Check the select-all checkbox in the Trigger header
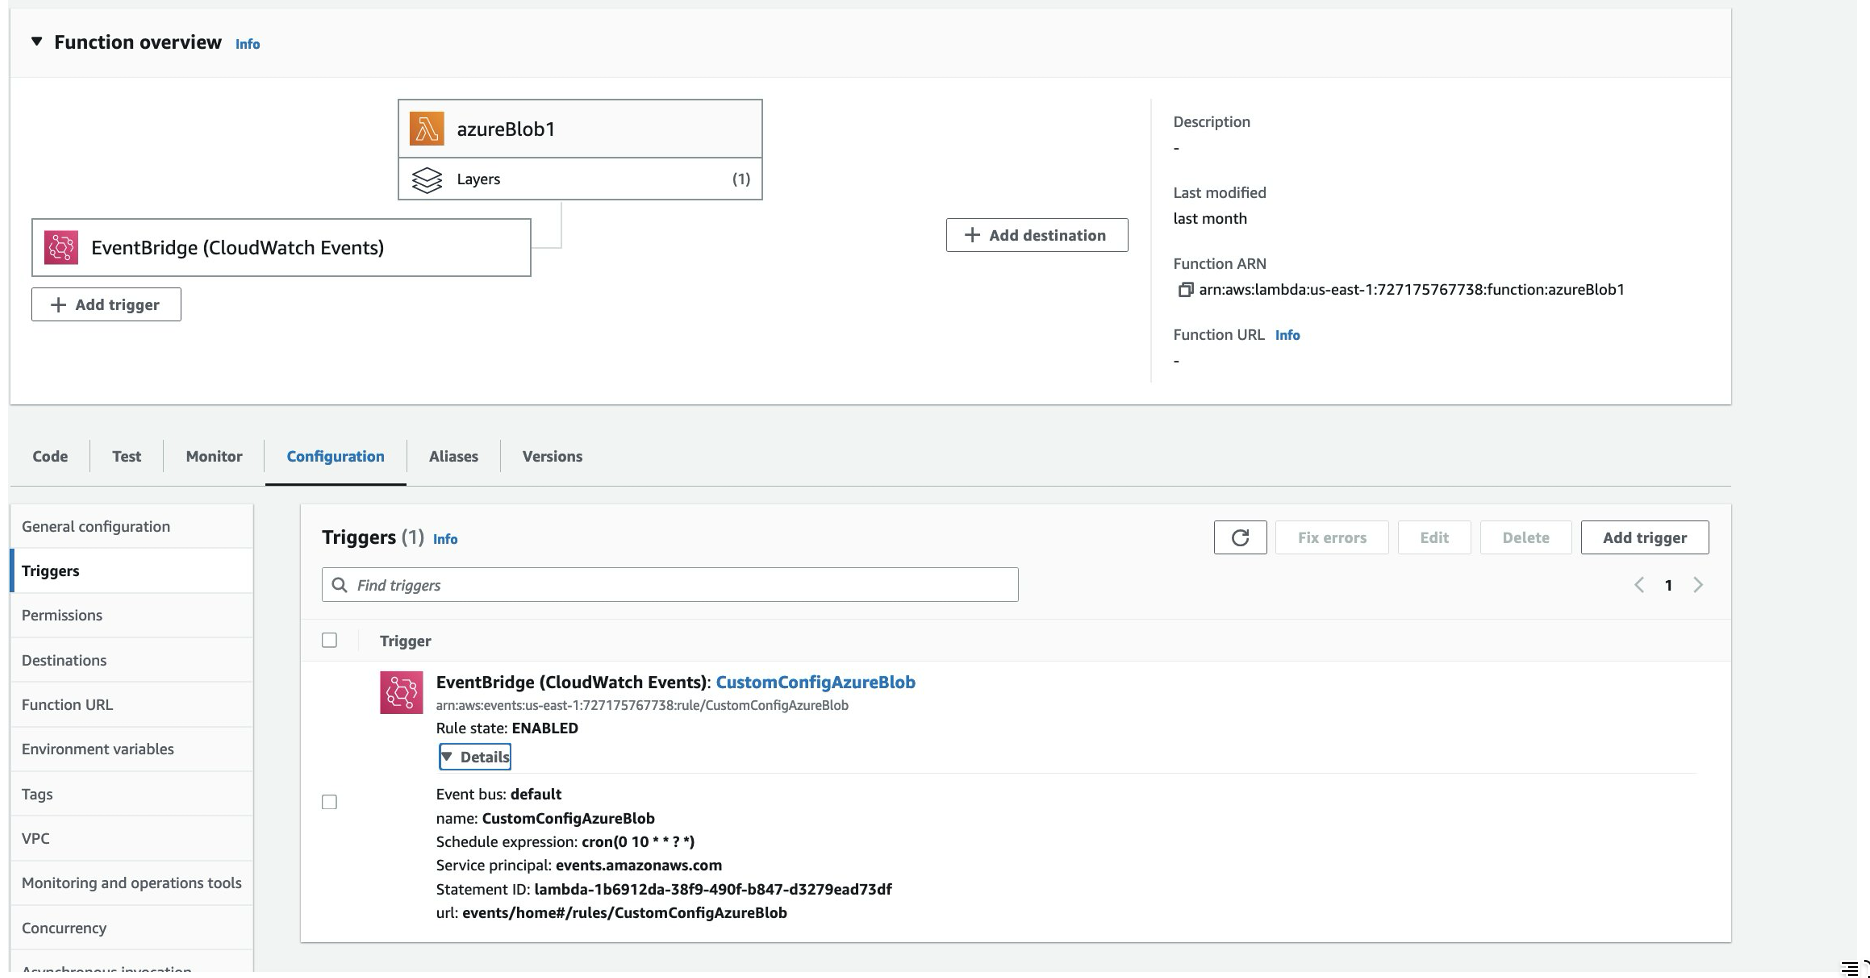Screen dimensions: 1870x978 click(329, 640)
